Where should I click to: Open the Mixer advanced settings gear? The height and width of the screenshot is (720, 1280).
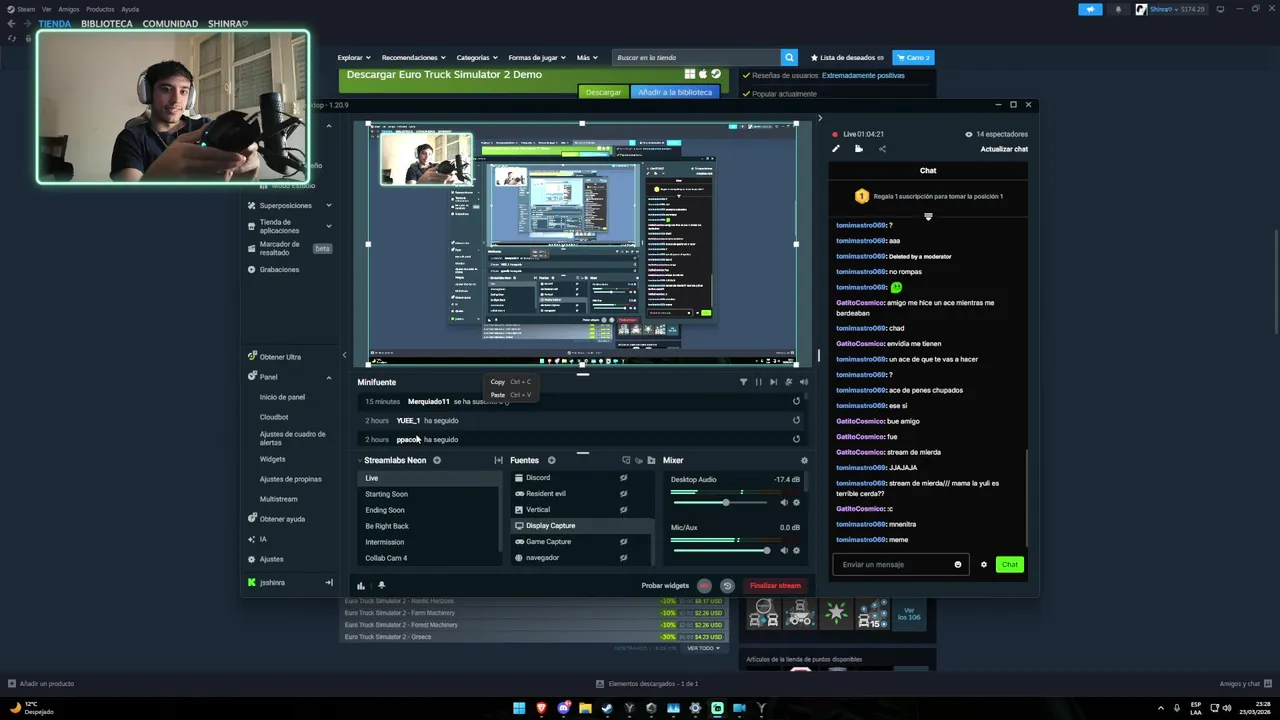(x=804, y=461)
